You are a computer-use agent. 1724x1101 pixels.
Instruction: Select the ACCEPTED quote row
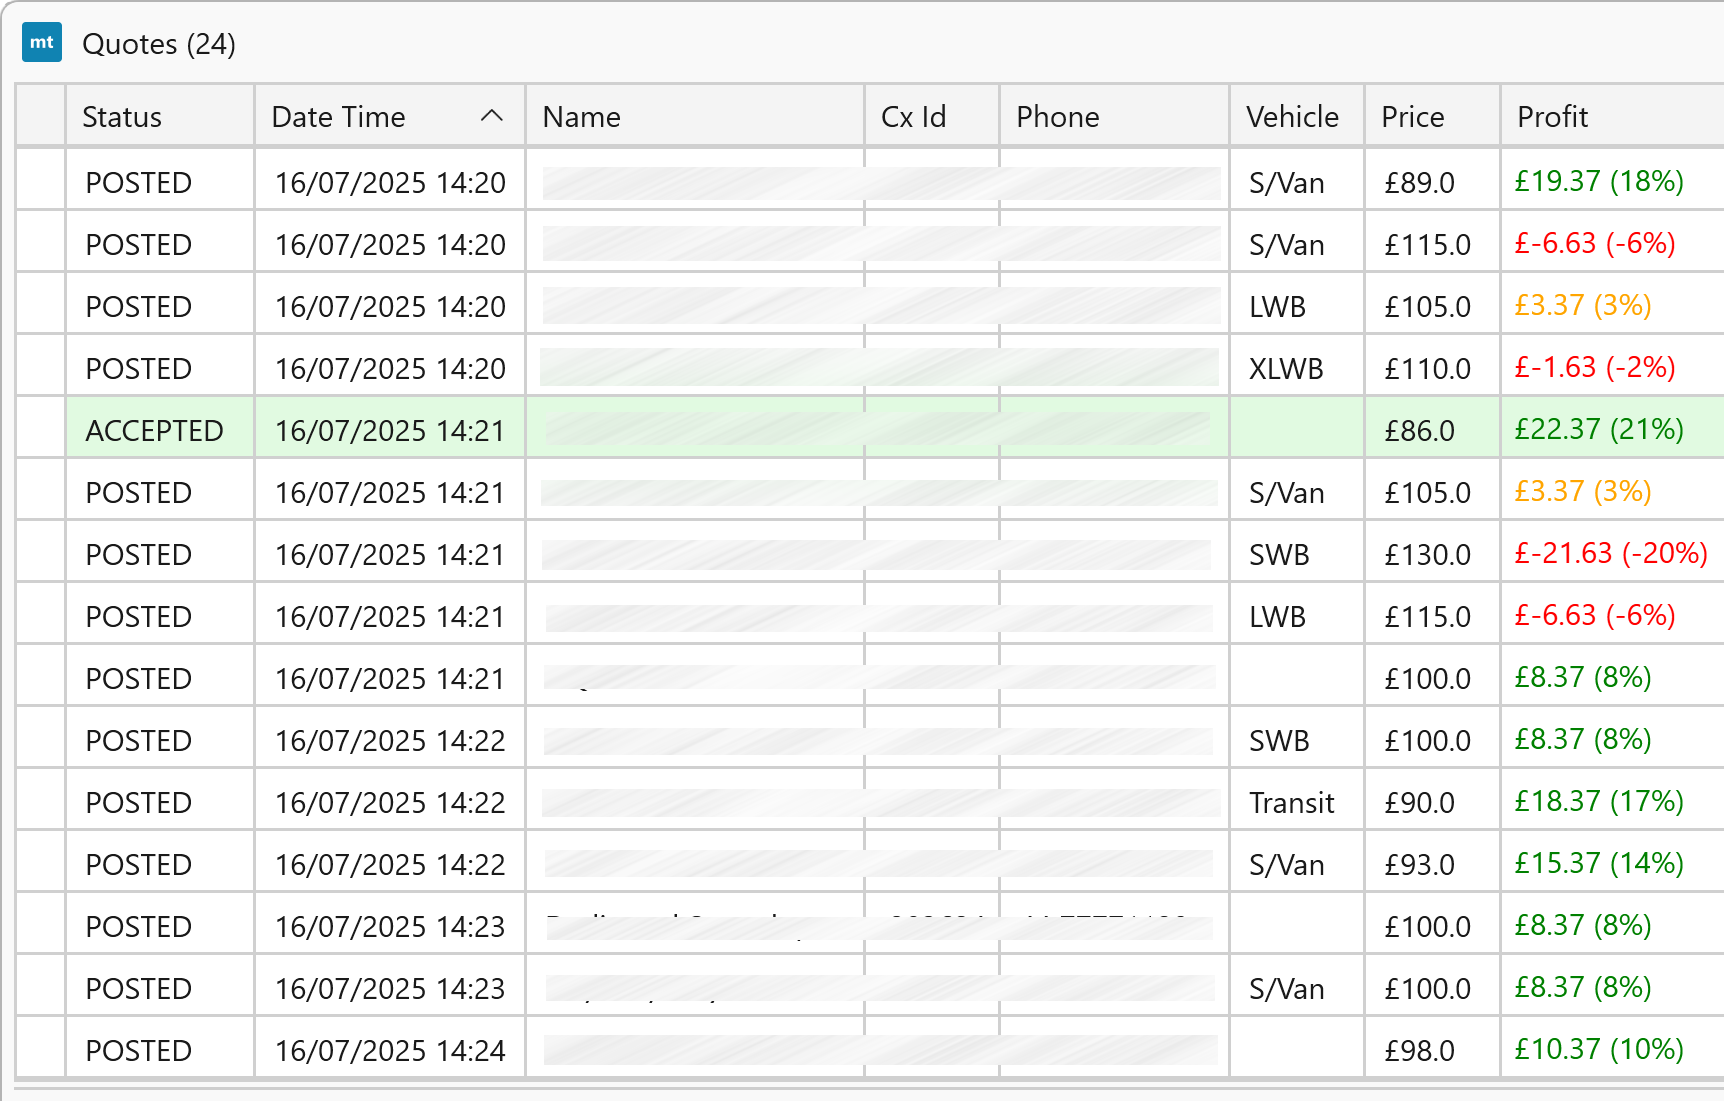(x=155, y=431)
